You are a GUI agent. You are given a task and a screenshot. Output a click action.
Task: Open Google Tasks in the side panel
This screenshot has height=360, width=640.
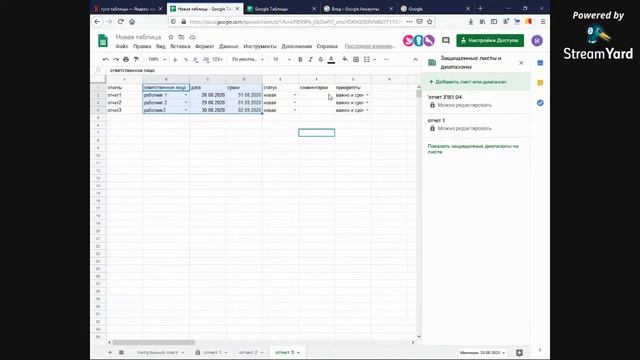point(540,103)
